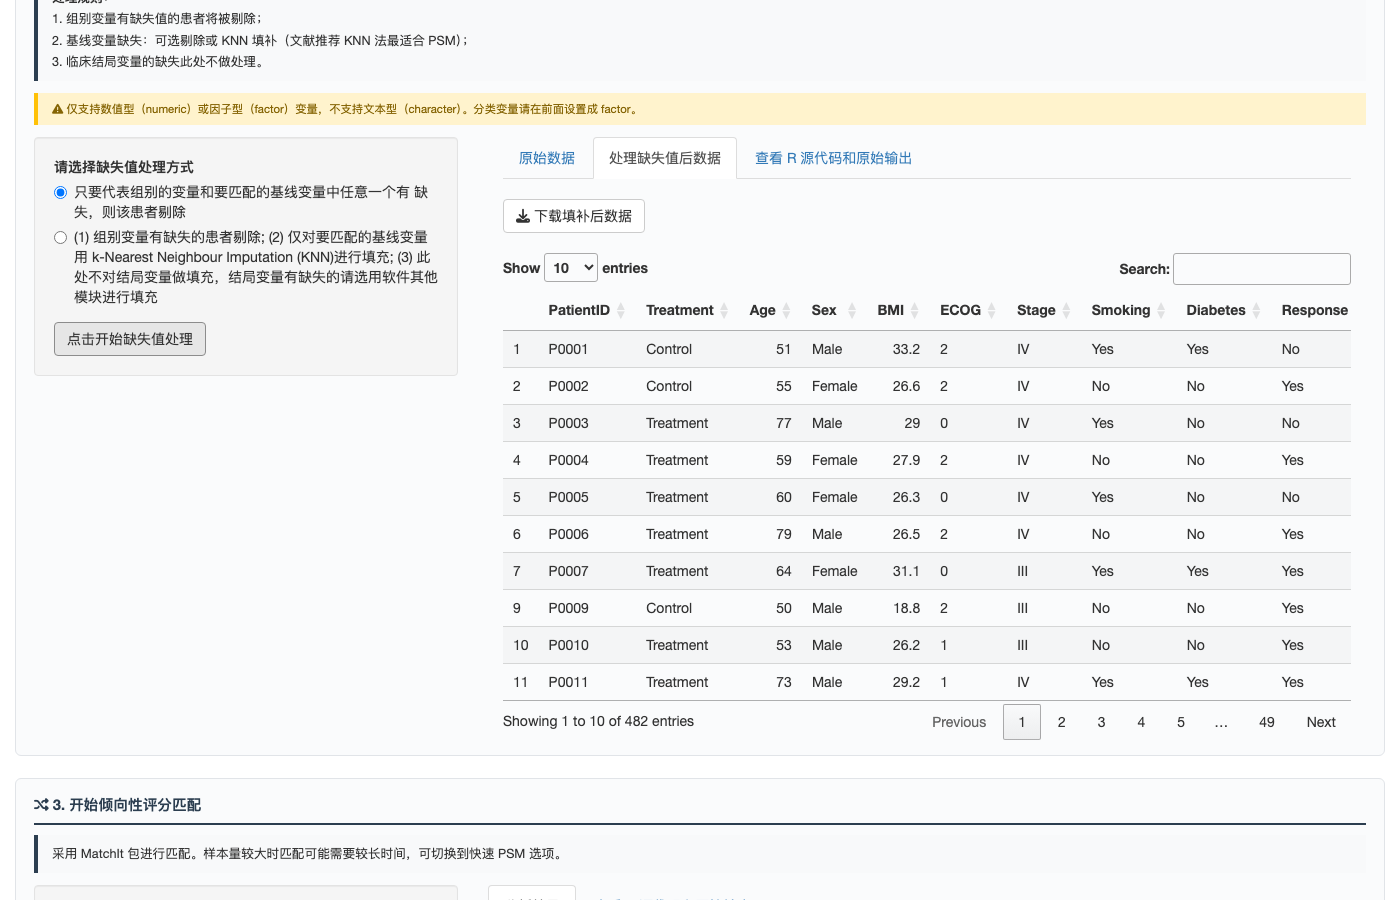
Task: Click PatientID cell P0004
Action: (568, 460)
